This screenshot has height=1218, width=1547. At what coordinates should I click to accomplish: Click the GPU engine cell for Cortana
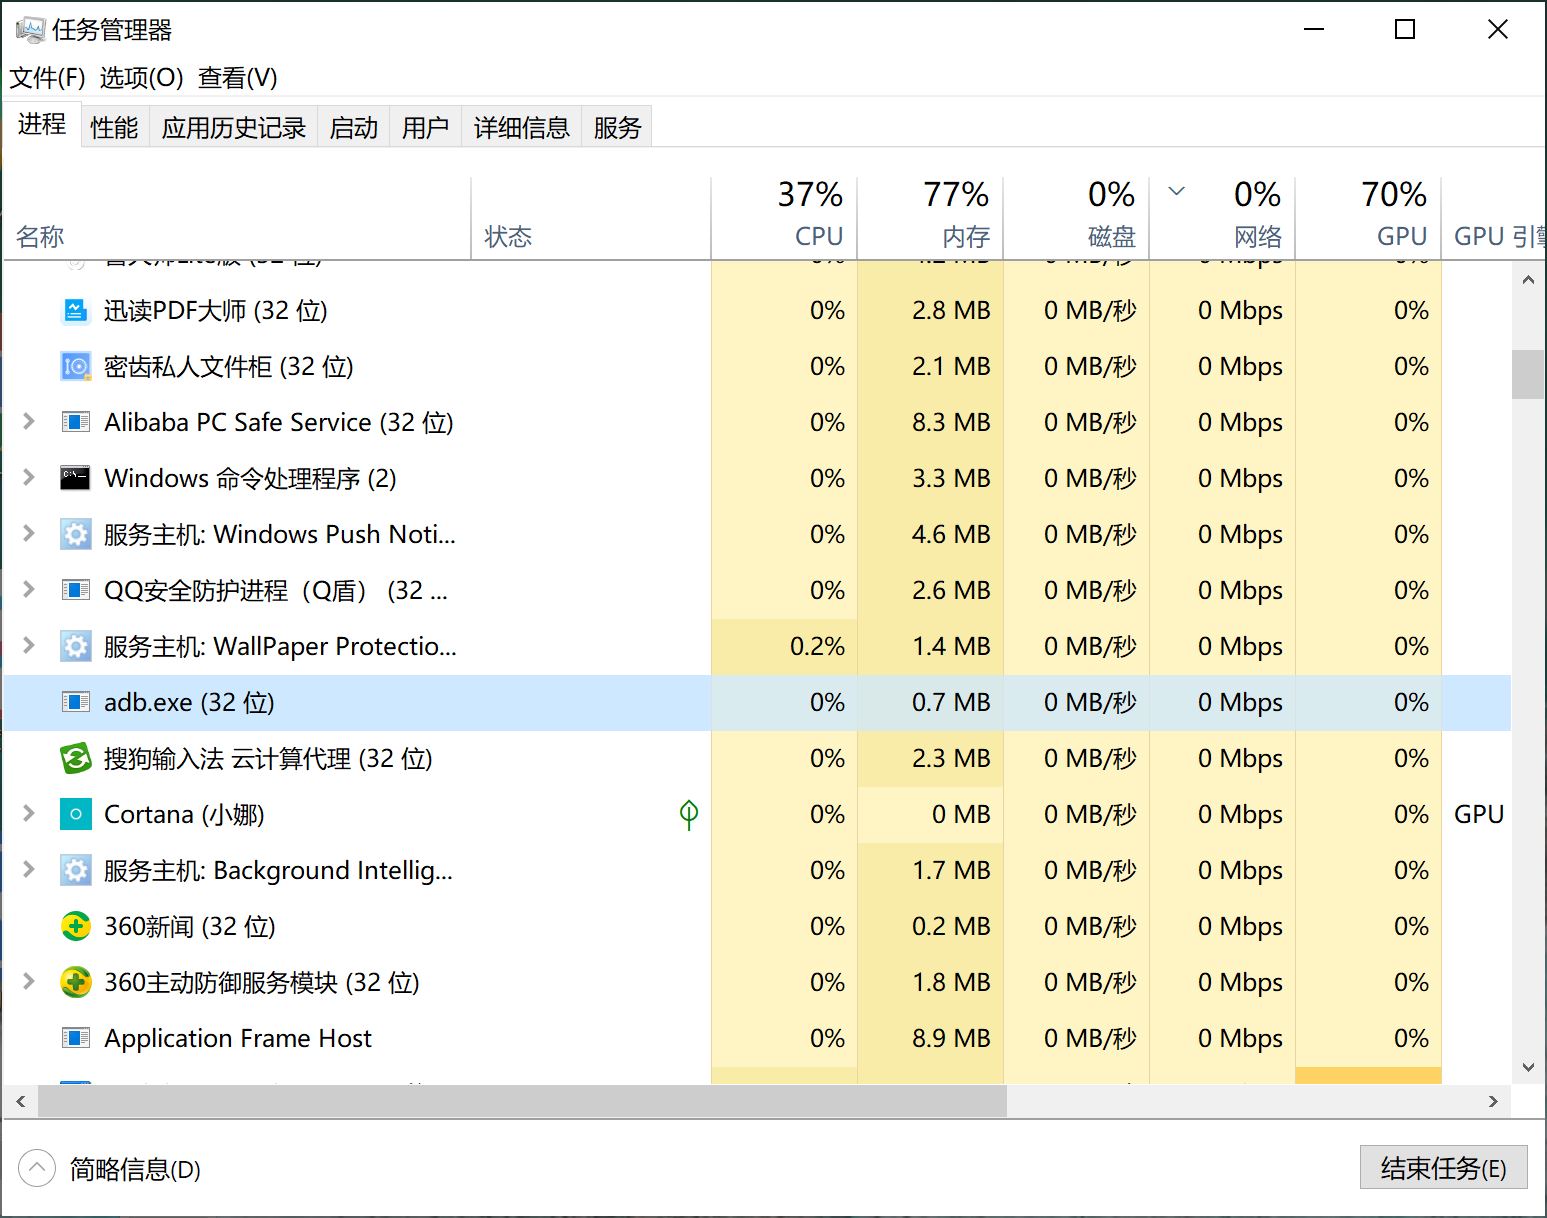(1478, 815)
